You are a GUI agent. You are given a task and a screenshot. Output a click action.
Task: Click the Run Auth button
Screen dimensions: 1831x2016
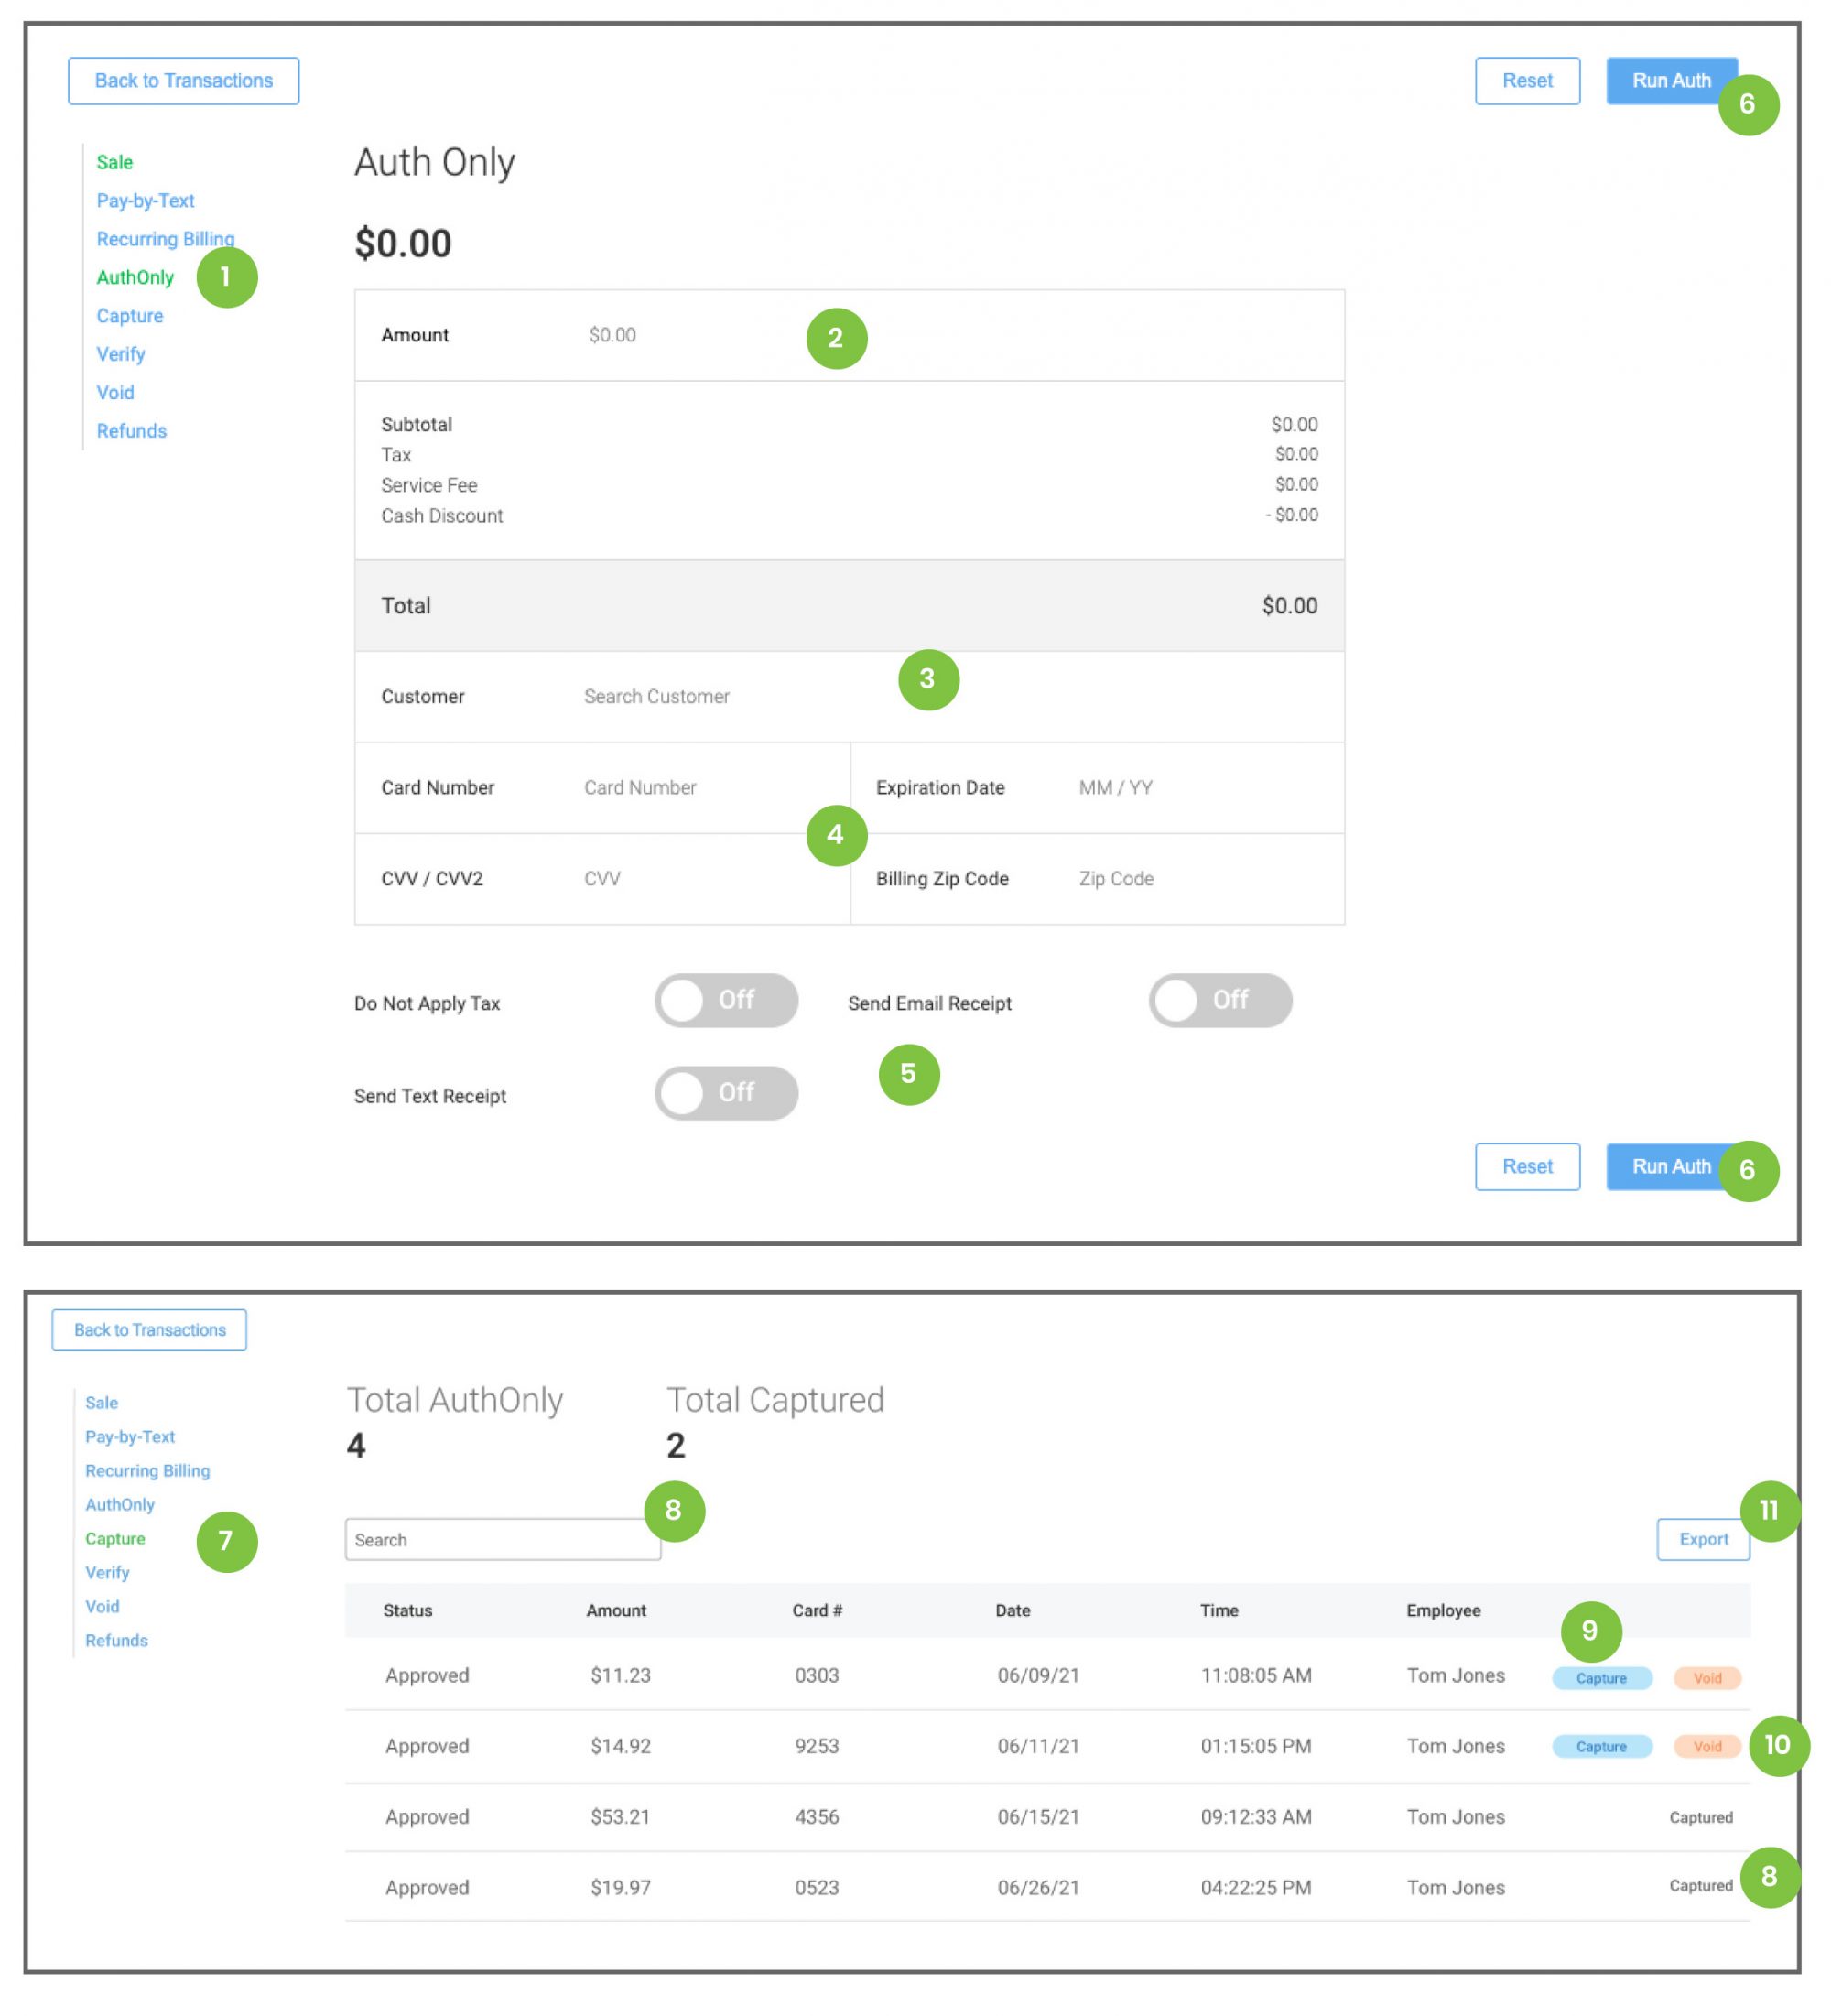coord(1671,80)
